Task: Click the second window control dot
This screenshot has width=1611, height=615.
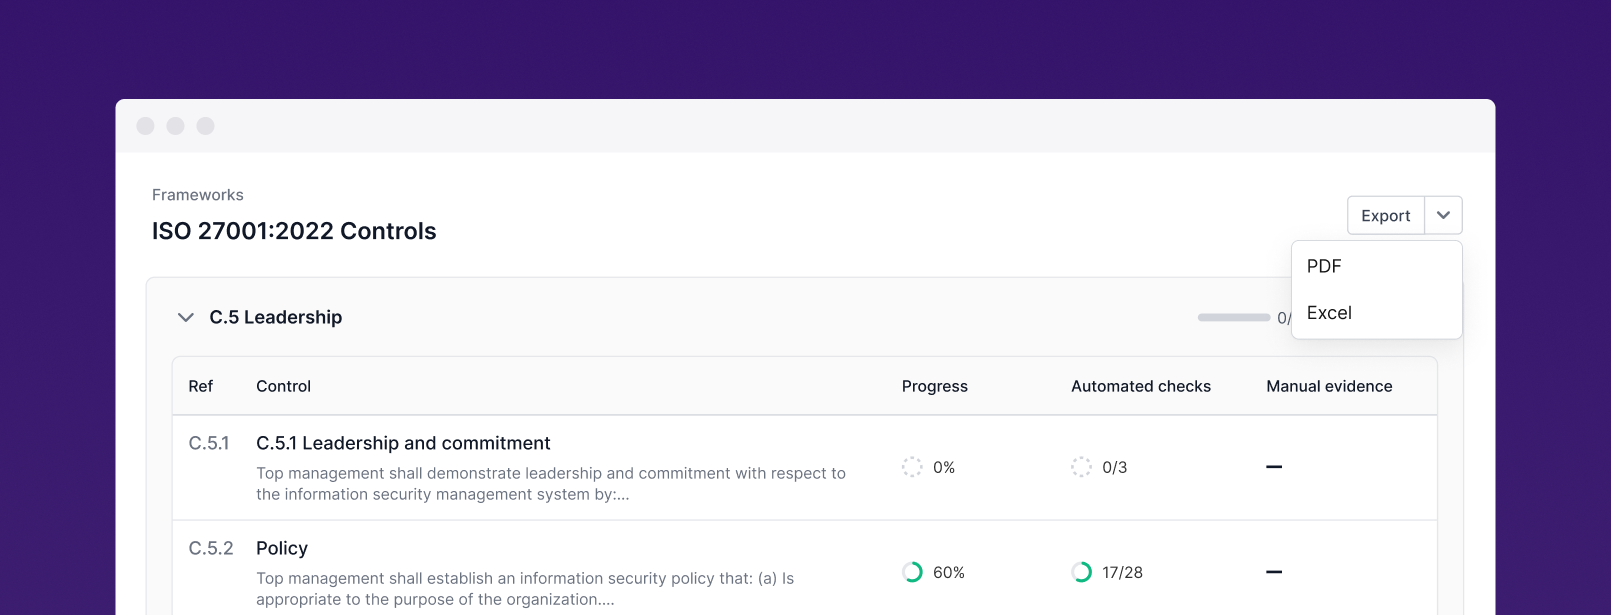Action: pyautogui.click(x=175, y=126)
